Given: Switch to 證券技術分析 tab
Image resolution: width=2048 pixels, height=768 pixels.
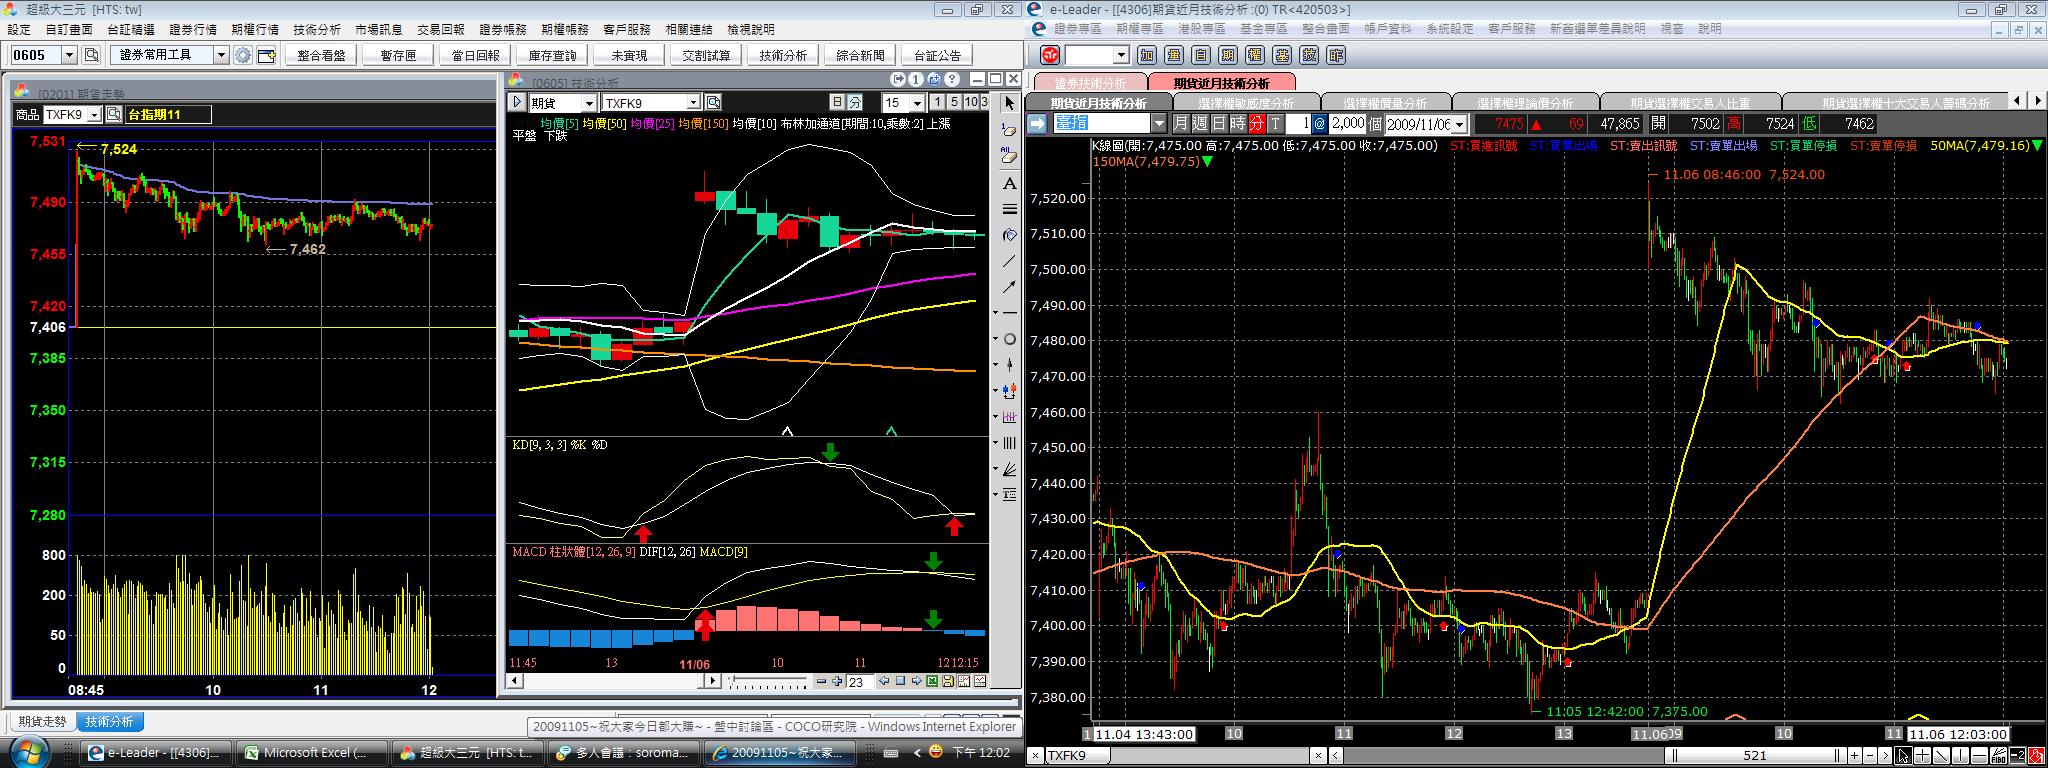Looking at the screenshot, I should point(1090,83).
